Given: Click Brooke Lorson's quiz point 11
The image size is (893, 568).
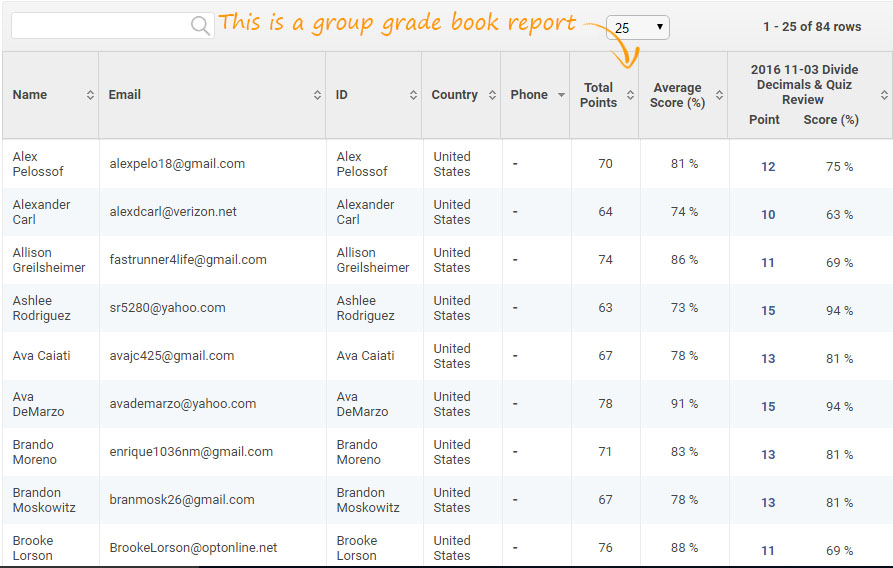Looking at the screenshot, I should (x=768, y=551).
